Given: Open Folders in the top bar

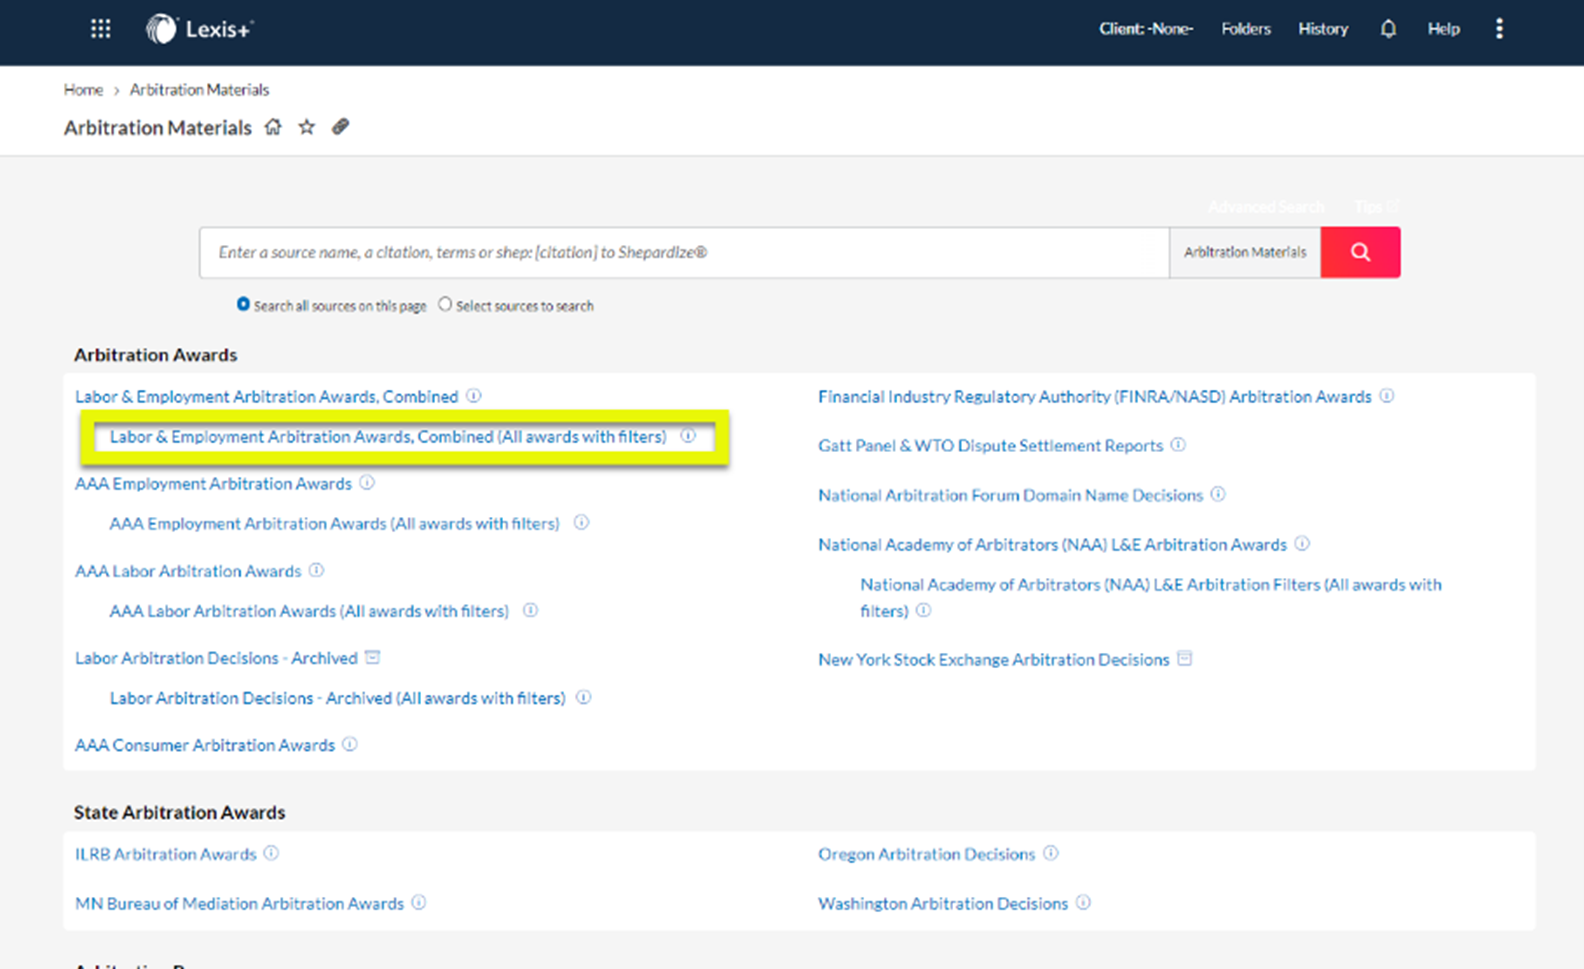Looking at the screenshot, I should (1246, 29).
